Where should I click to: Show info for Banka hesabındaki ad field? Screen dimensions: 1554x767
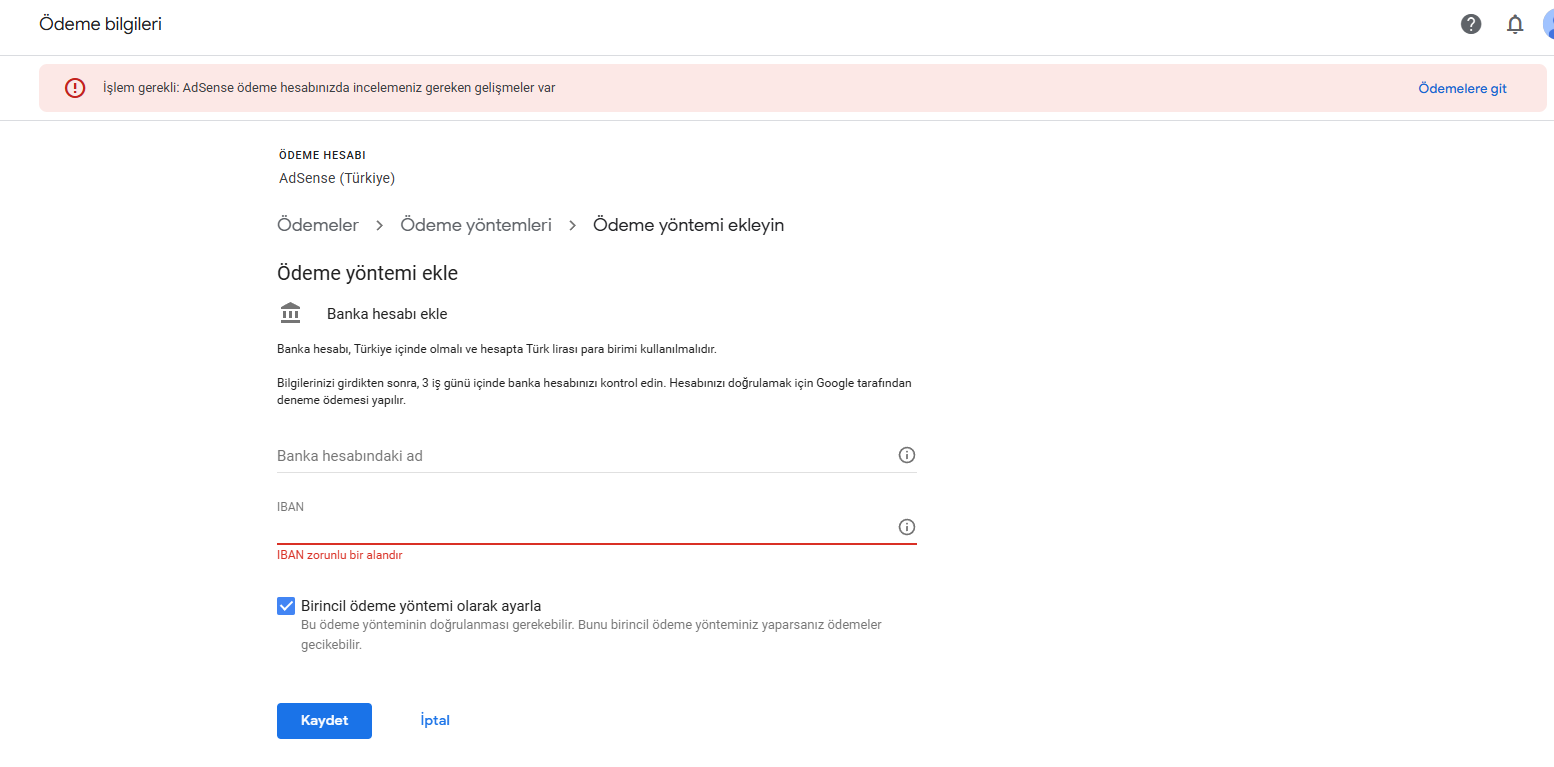(907, 455)
